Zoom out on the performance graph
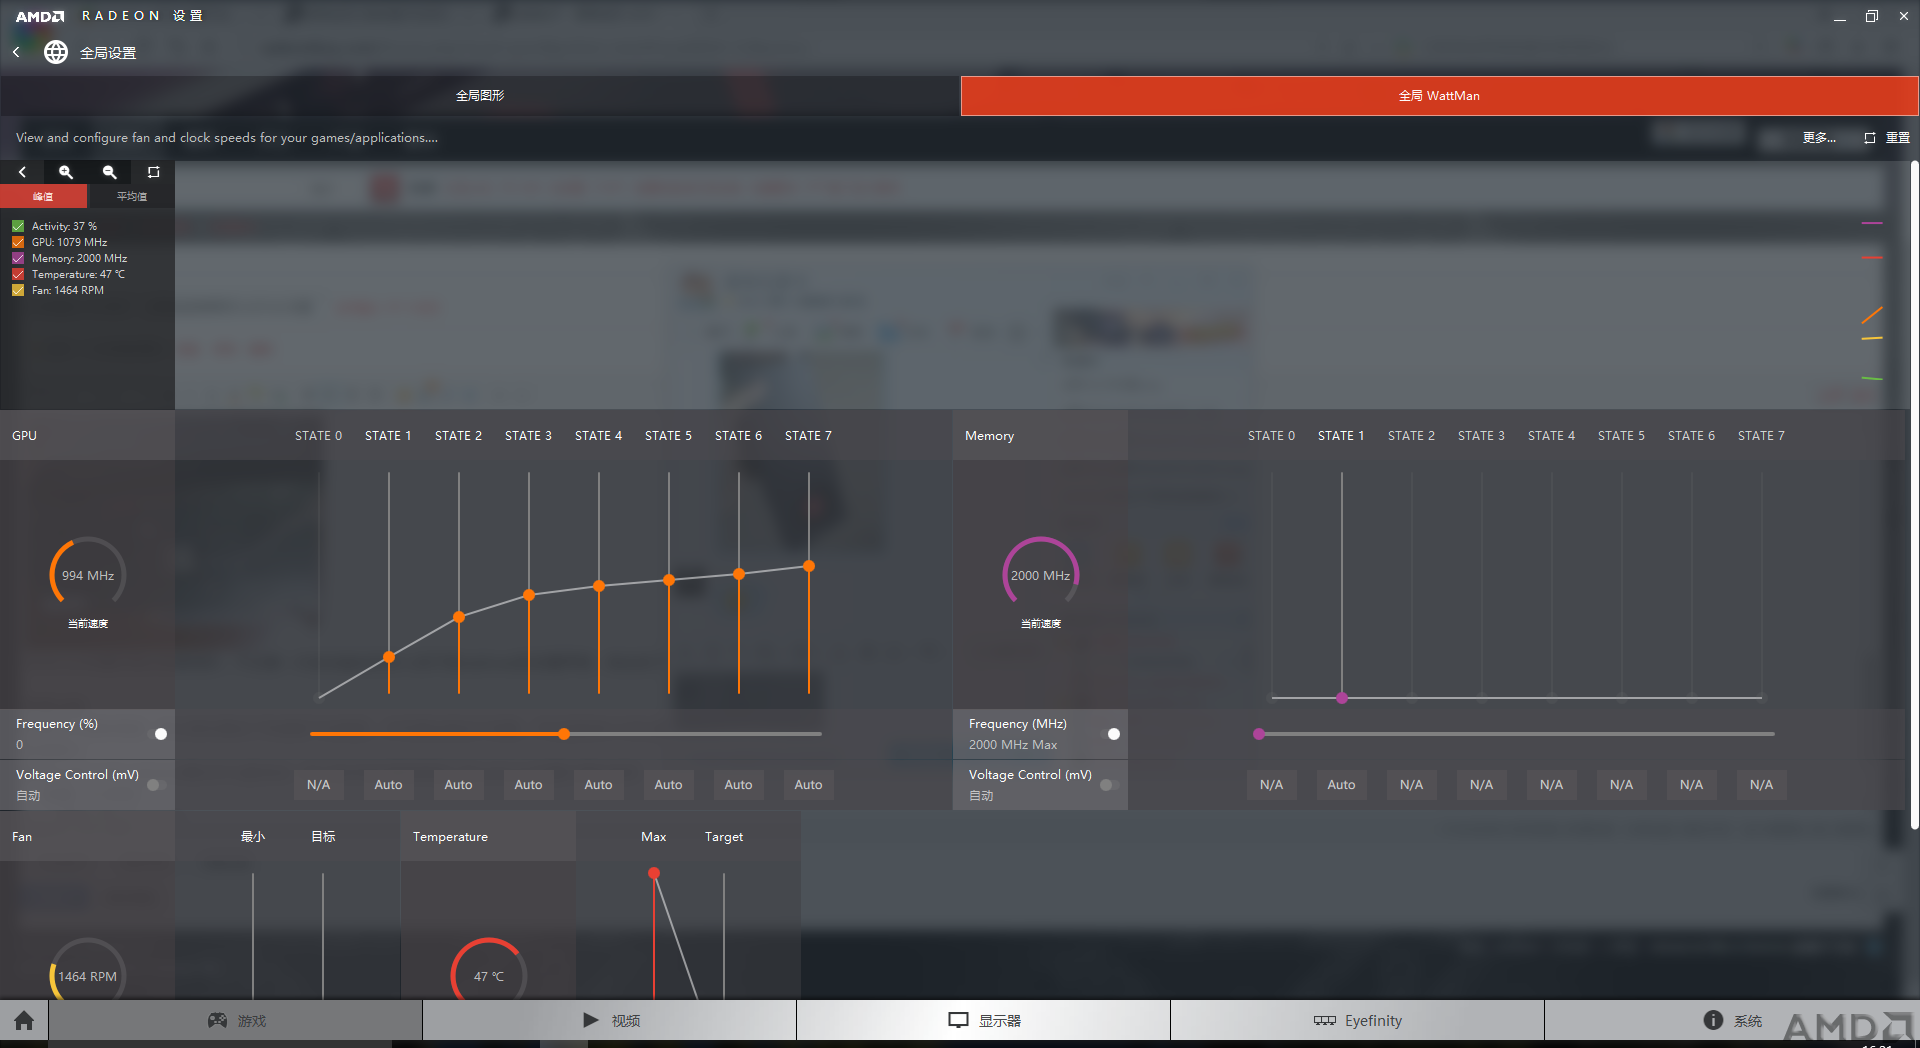Viewport: 1920px width, 1048px height. click(110, 172)
